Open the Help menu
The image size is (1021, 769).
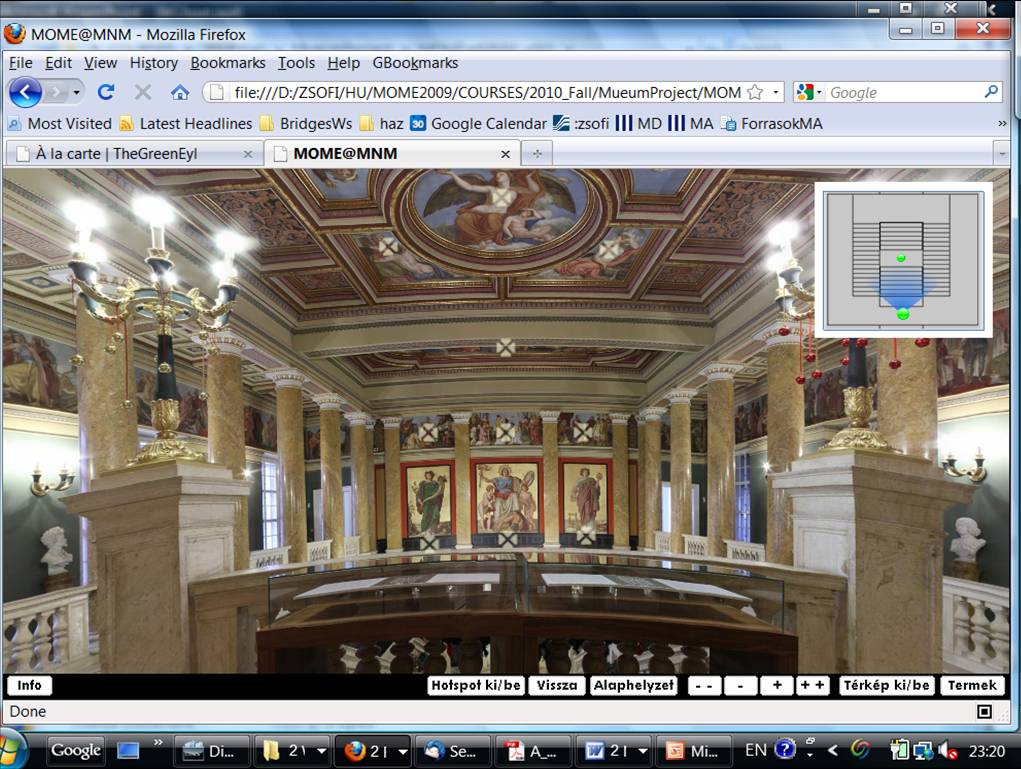[x=343, y=63]
